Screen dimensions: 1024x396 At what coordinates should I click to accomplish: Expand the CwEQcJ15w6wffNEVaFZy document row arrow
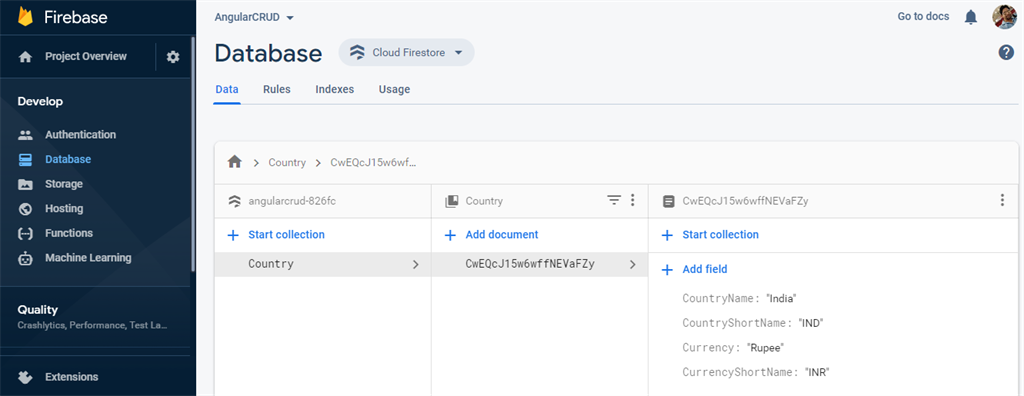pyautogui.click(x=632, y=265)
